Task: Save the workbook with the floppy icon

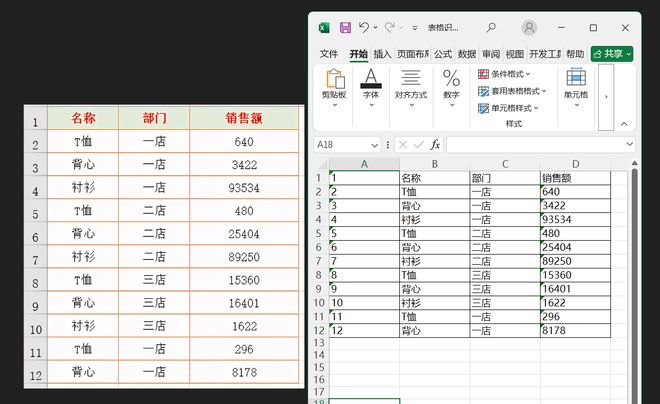Action: tap(345, 28)
